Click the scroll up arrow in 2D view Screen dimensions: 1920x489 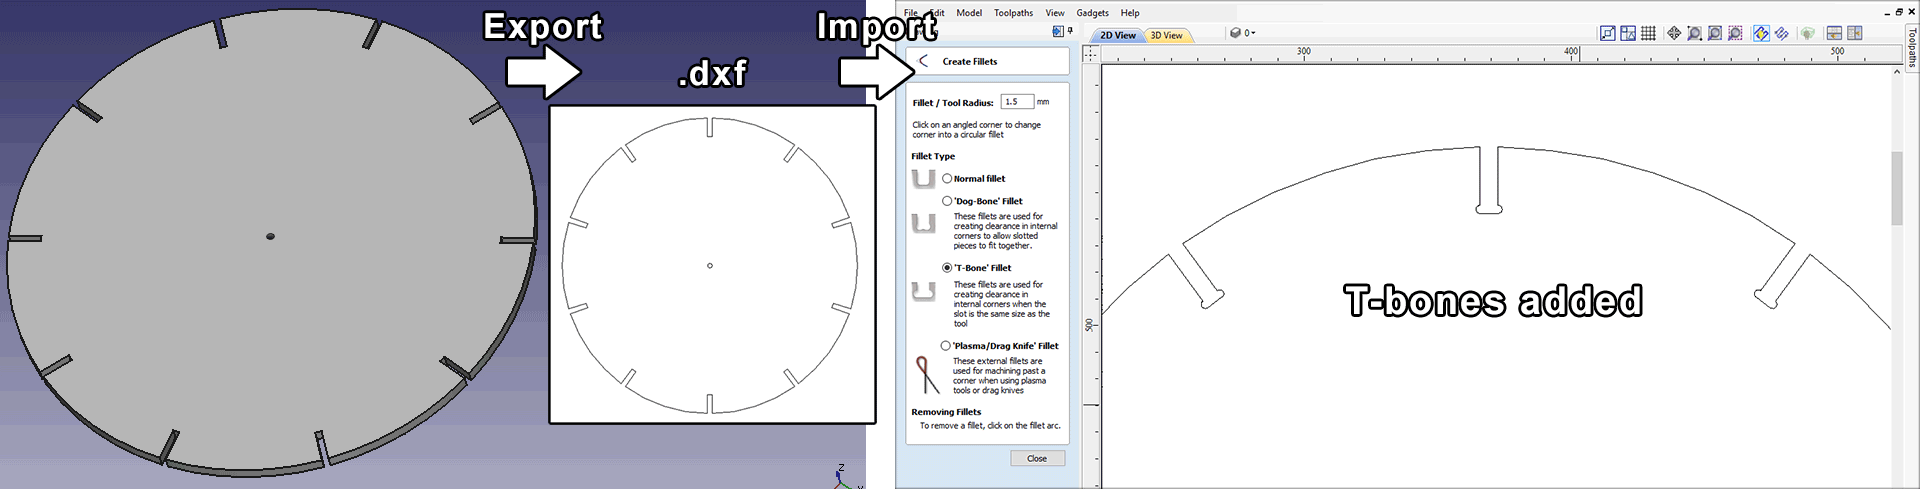[x=1897, y=72]
